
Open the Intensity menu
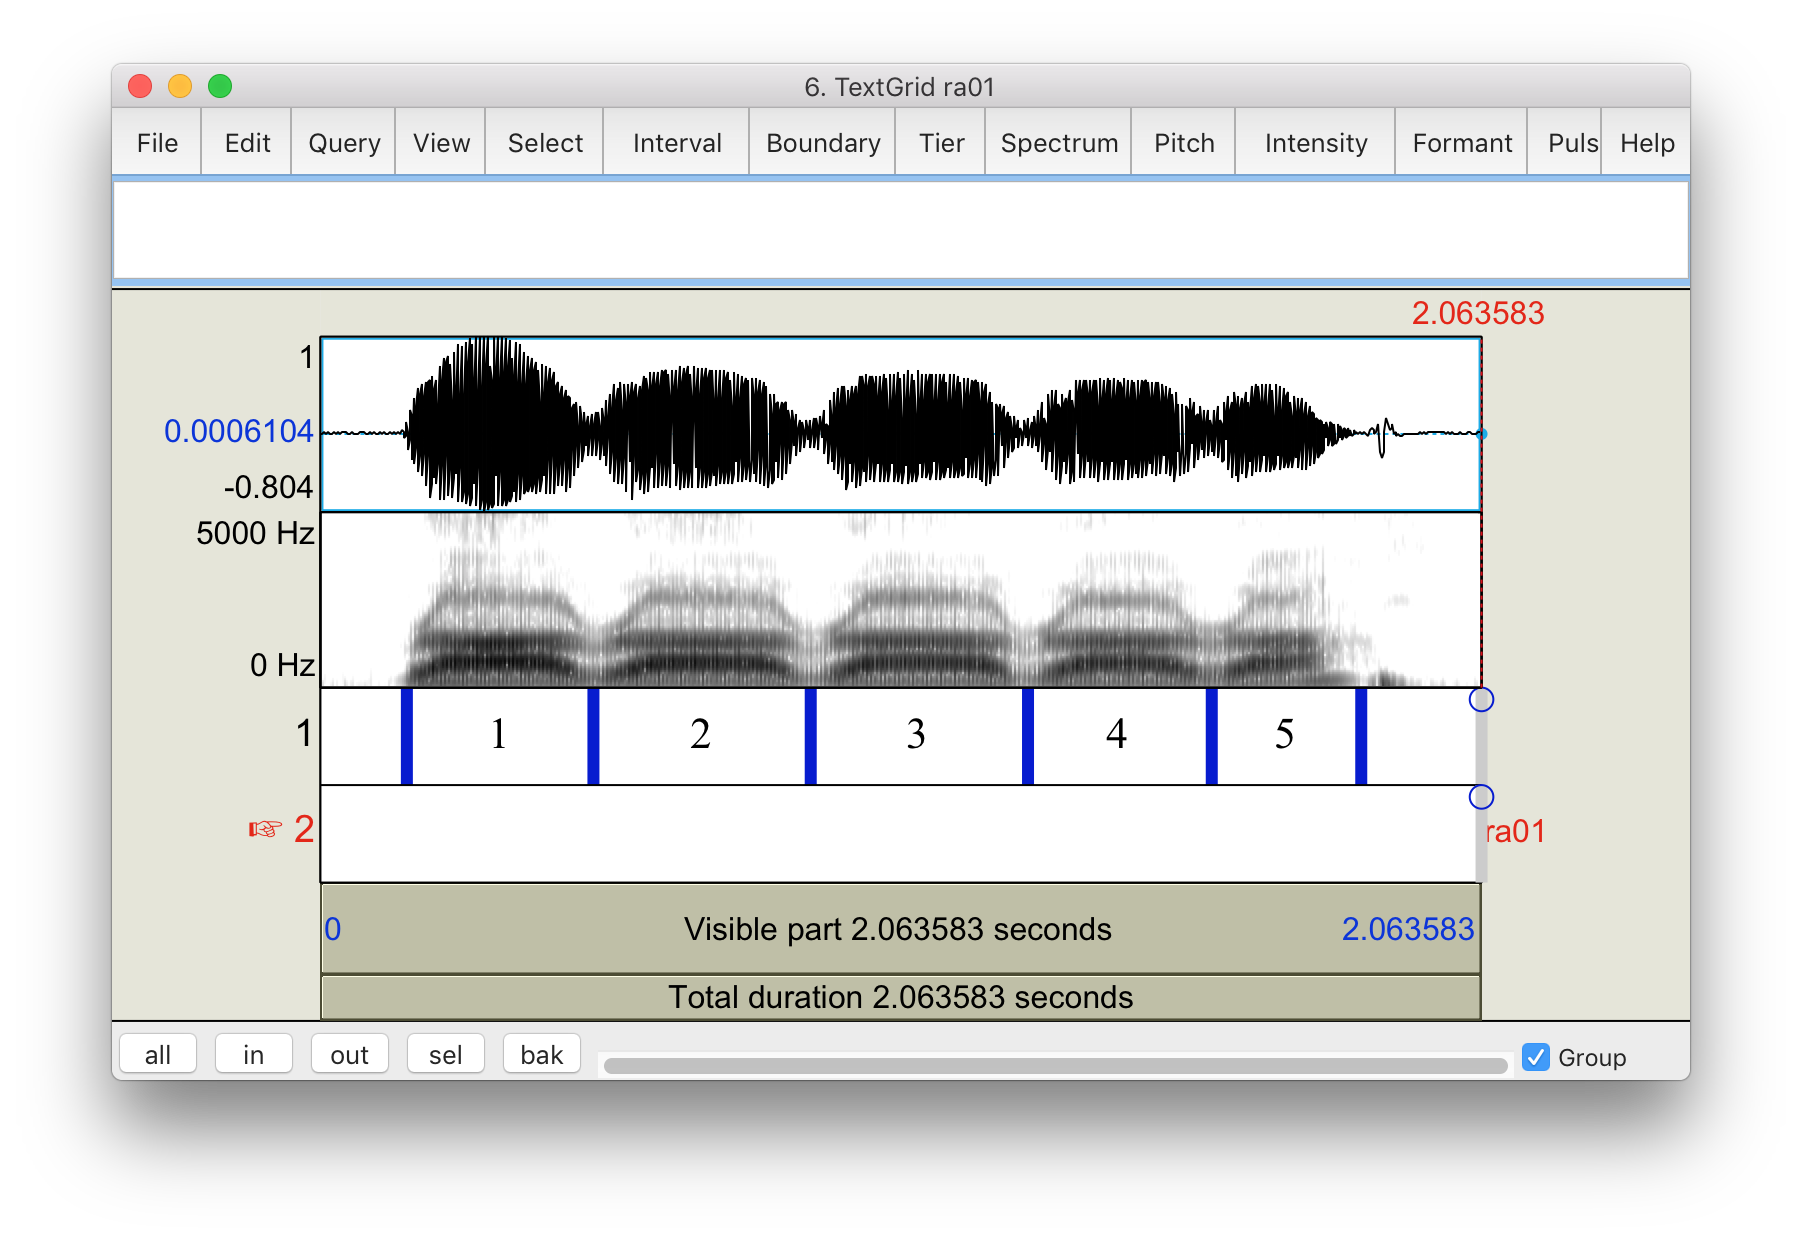[1316, 143]
